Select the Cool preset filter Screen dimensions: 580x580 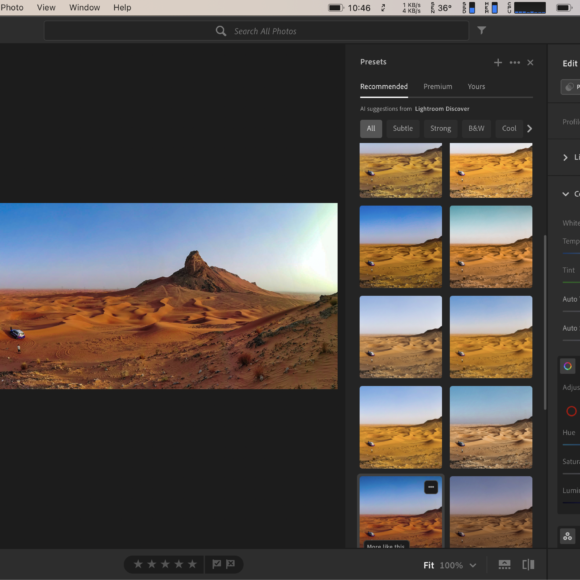tap(509, 128)
